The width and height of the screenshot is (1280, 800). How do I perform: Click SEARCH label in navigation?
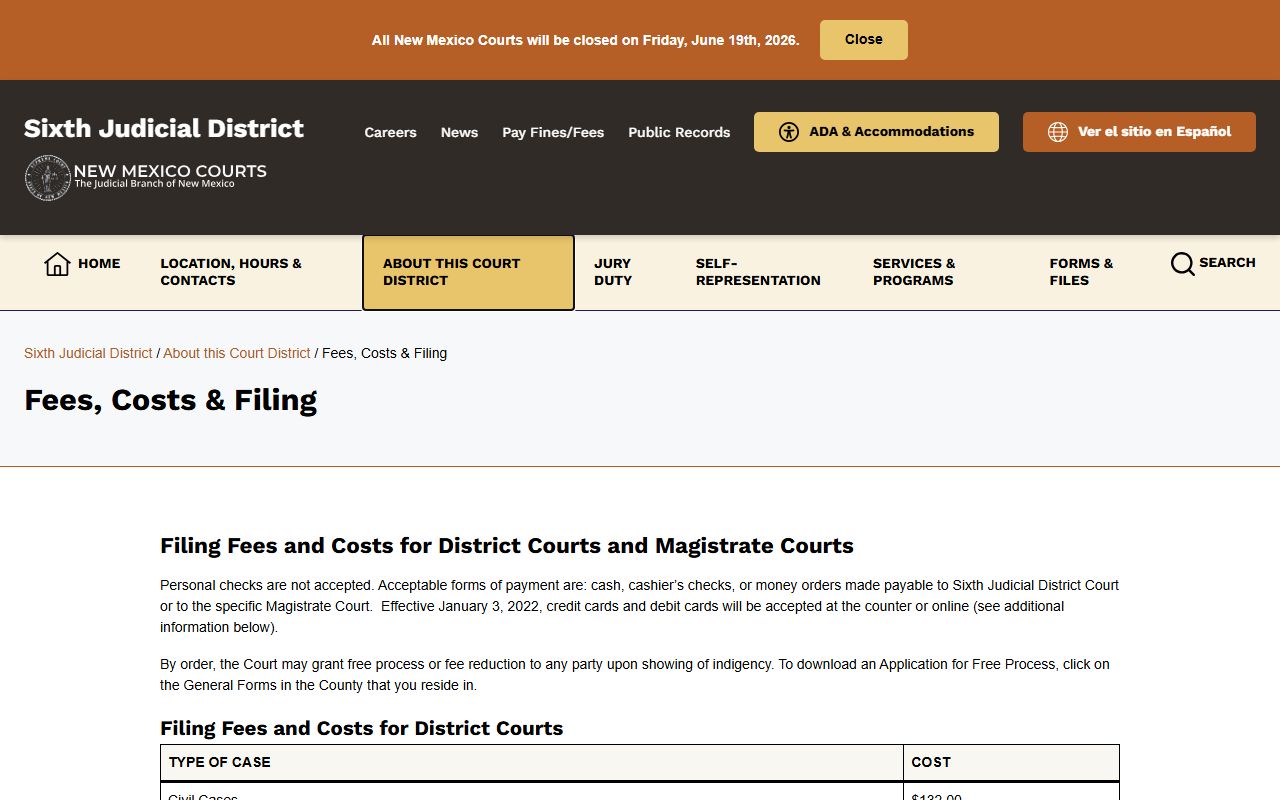pos(1227,263)
